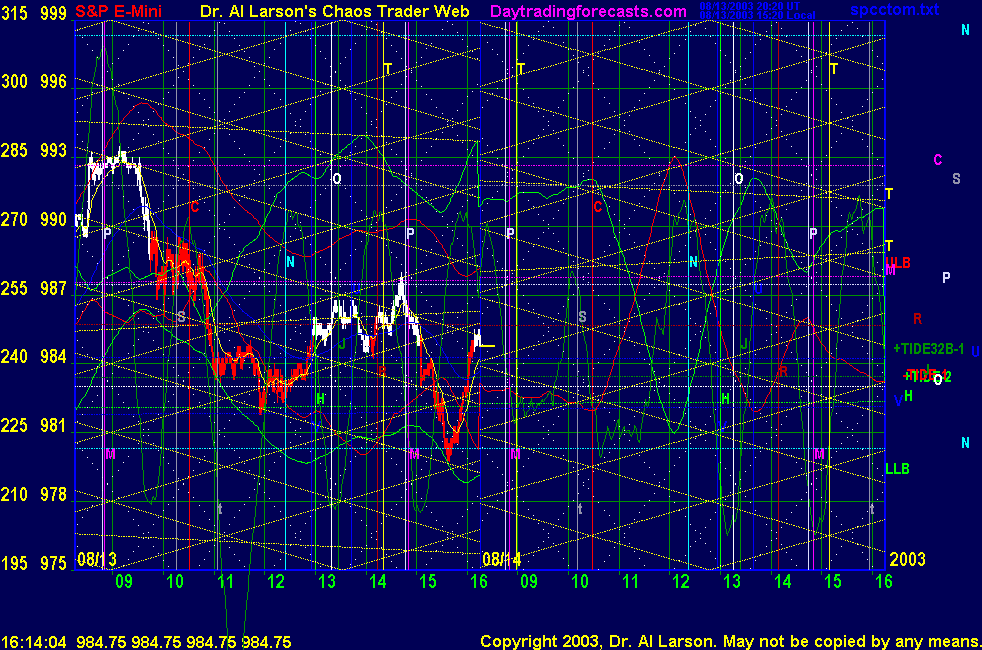This screenshot has width=982, height=650.
Task: Click the white 'P' legend letter outside chart
Action: (946, 277)
